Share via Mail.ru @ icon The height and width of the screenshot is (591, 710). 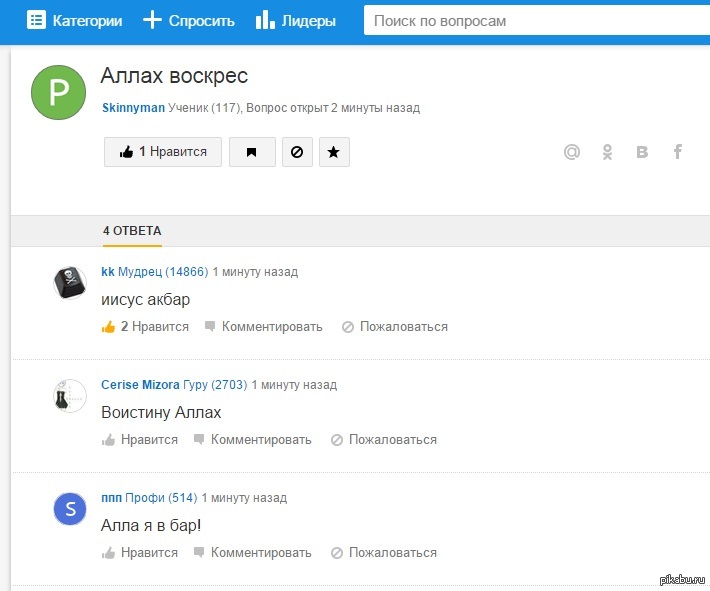[x=572, y=152]
